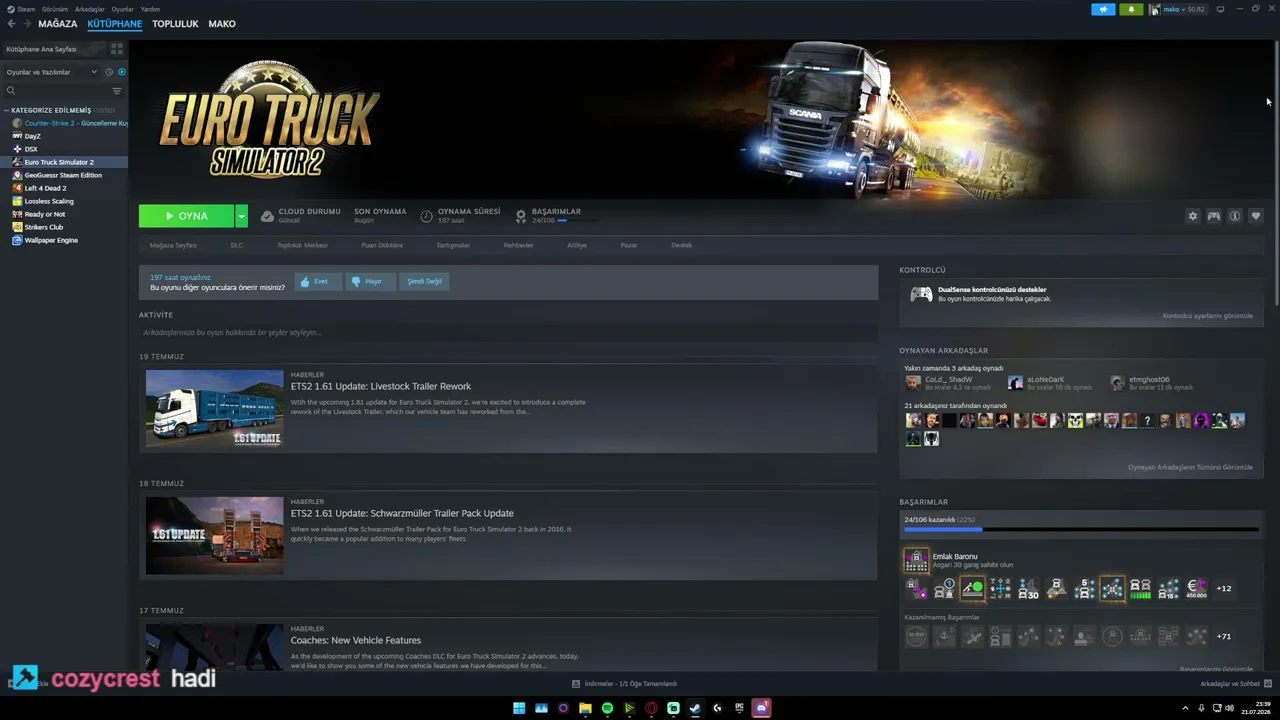
Task: Open Spotify from the taskbar
Action: tap(607, 708)
